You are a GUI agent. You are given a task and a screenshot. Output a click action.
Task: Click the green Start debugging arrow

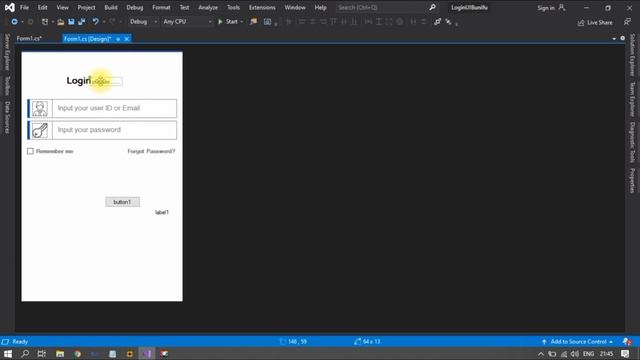tap(220, 22)
